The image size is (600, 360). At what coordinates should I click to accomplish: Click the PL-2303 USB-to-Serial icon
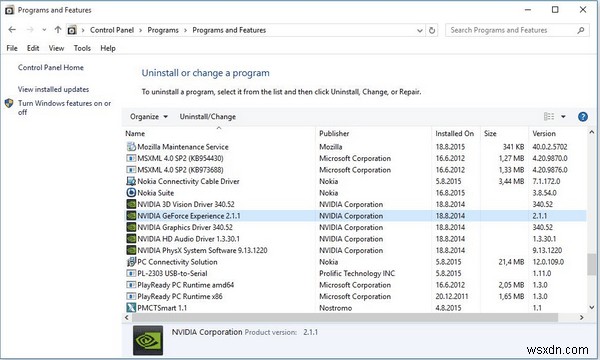pos(131,273)
